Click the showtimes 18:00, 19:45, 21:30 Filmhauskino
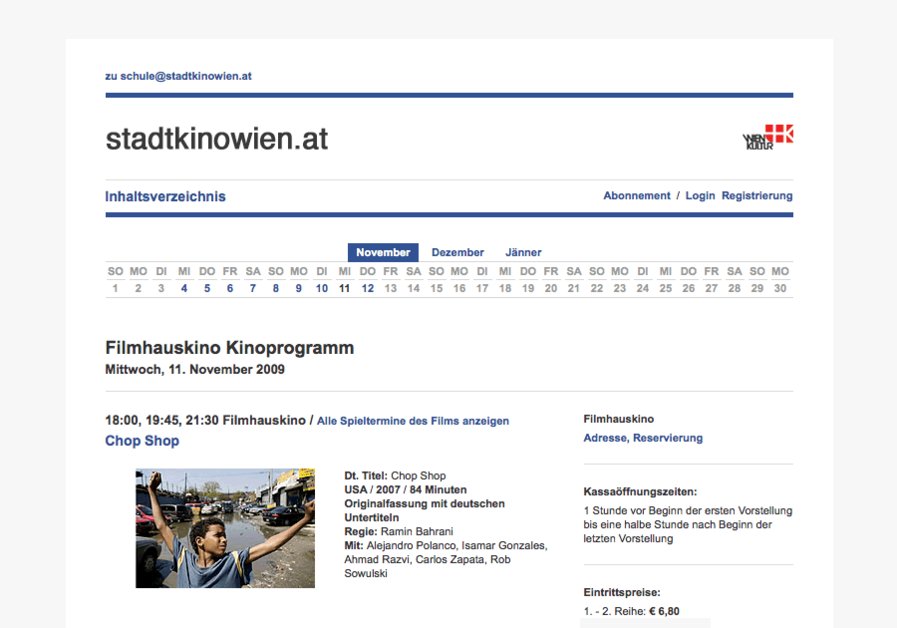Viewport: 897px width, 628px height. click(205, 420)
